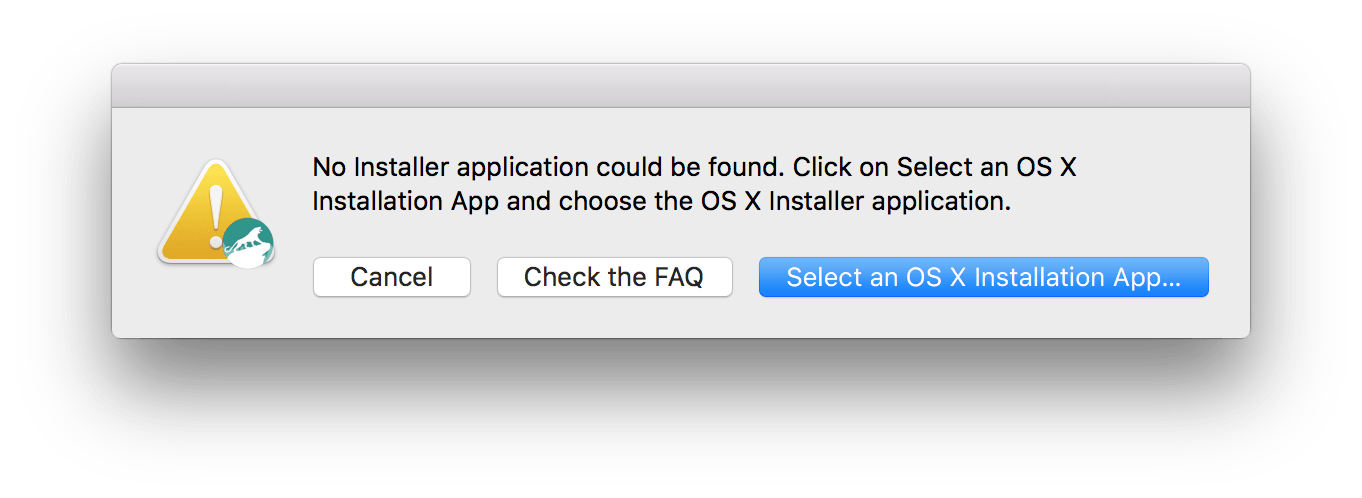The image size is (1362, 498).
Task: Select the blue default button to pick installer
Action: click(984, 277)
